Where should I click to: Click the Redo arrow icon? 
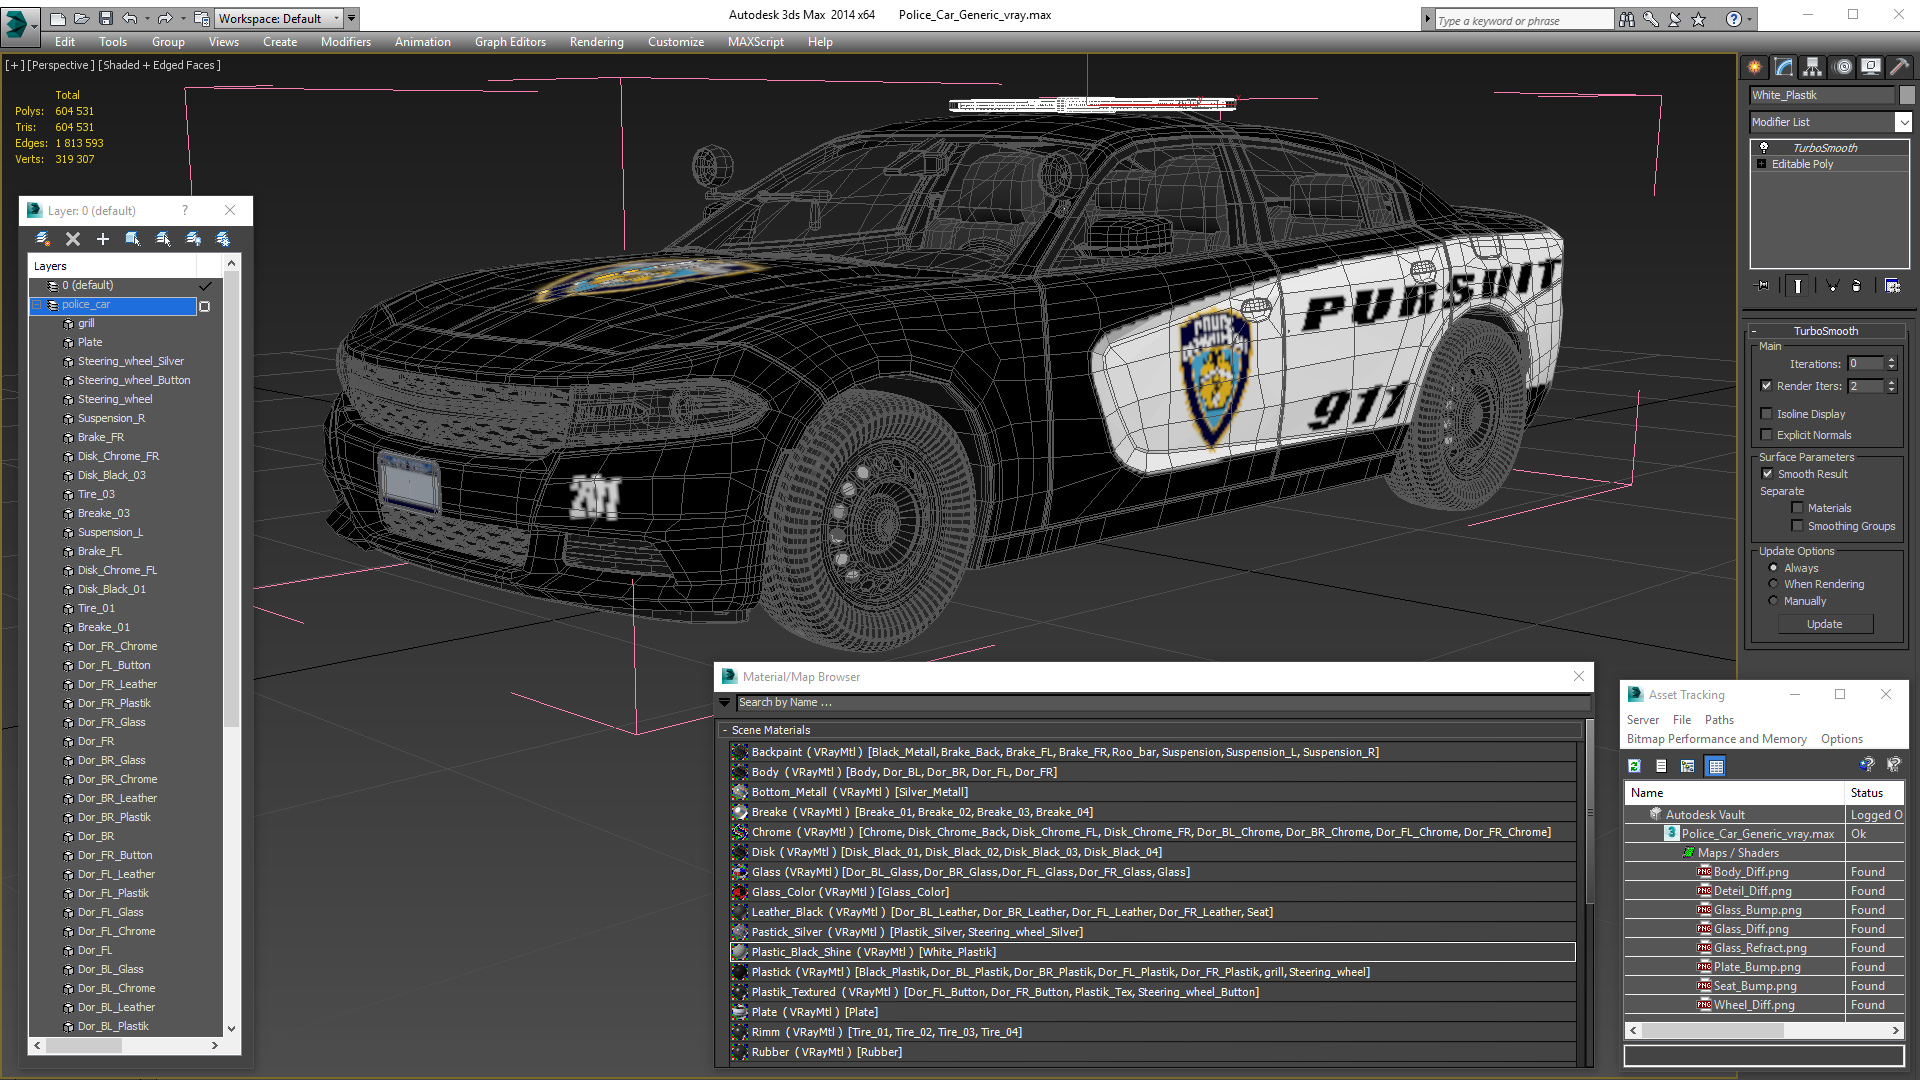[x=165, y=18]
